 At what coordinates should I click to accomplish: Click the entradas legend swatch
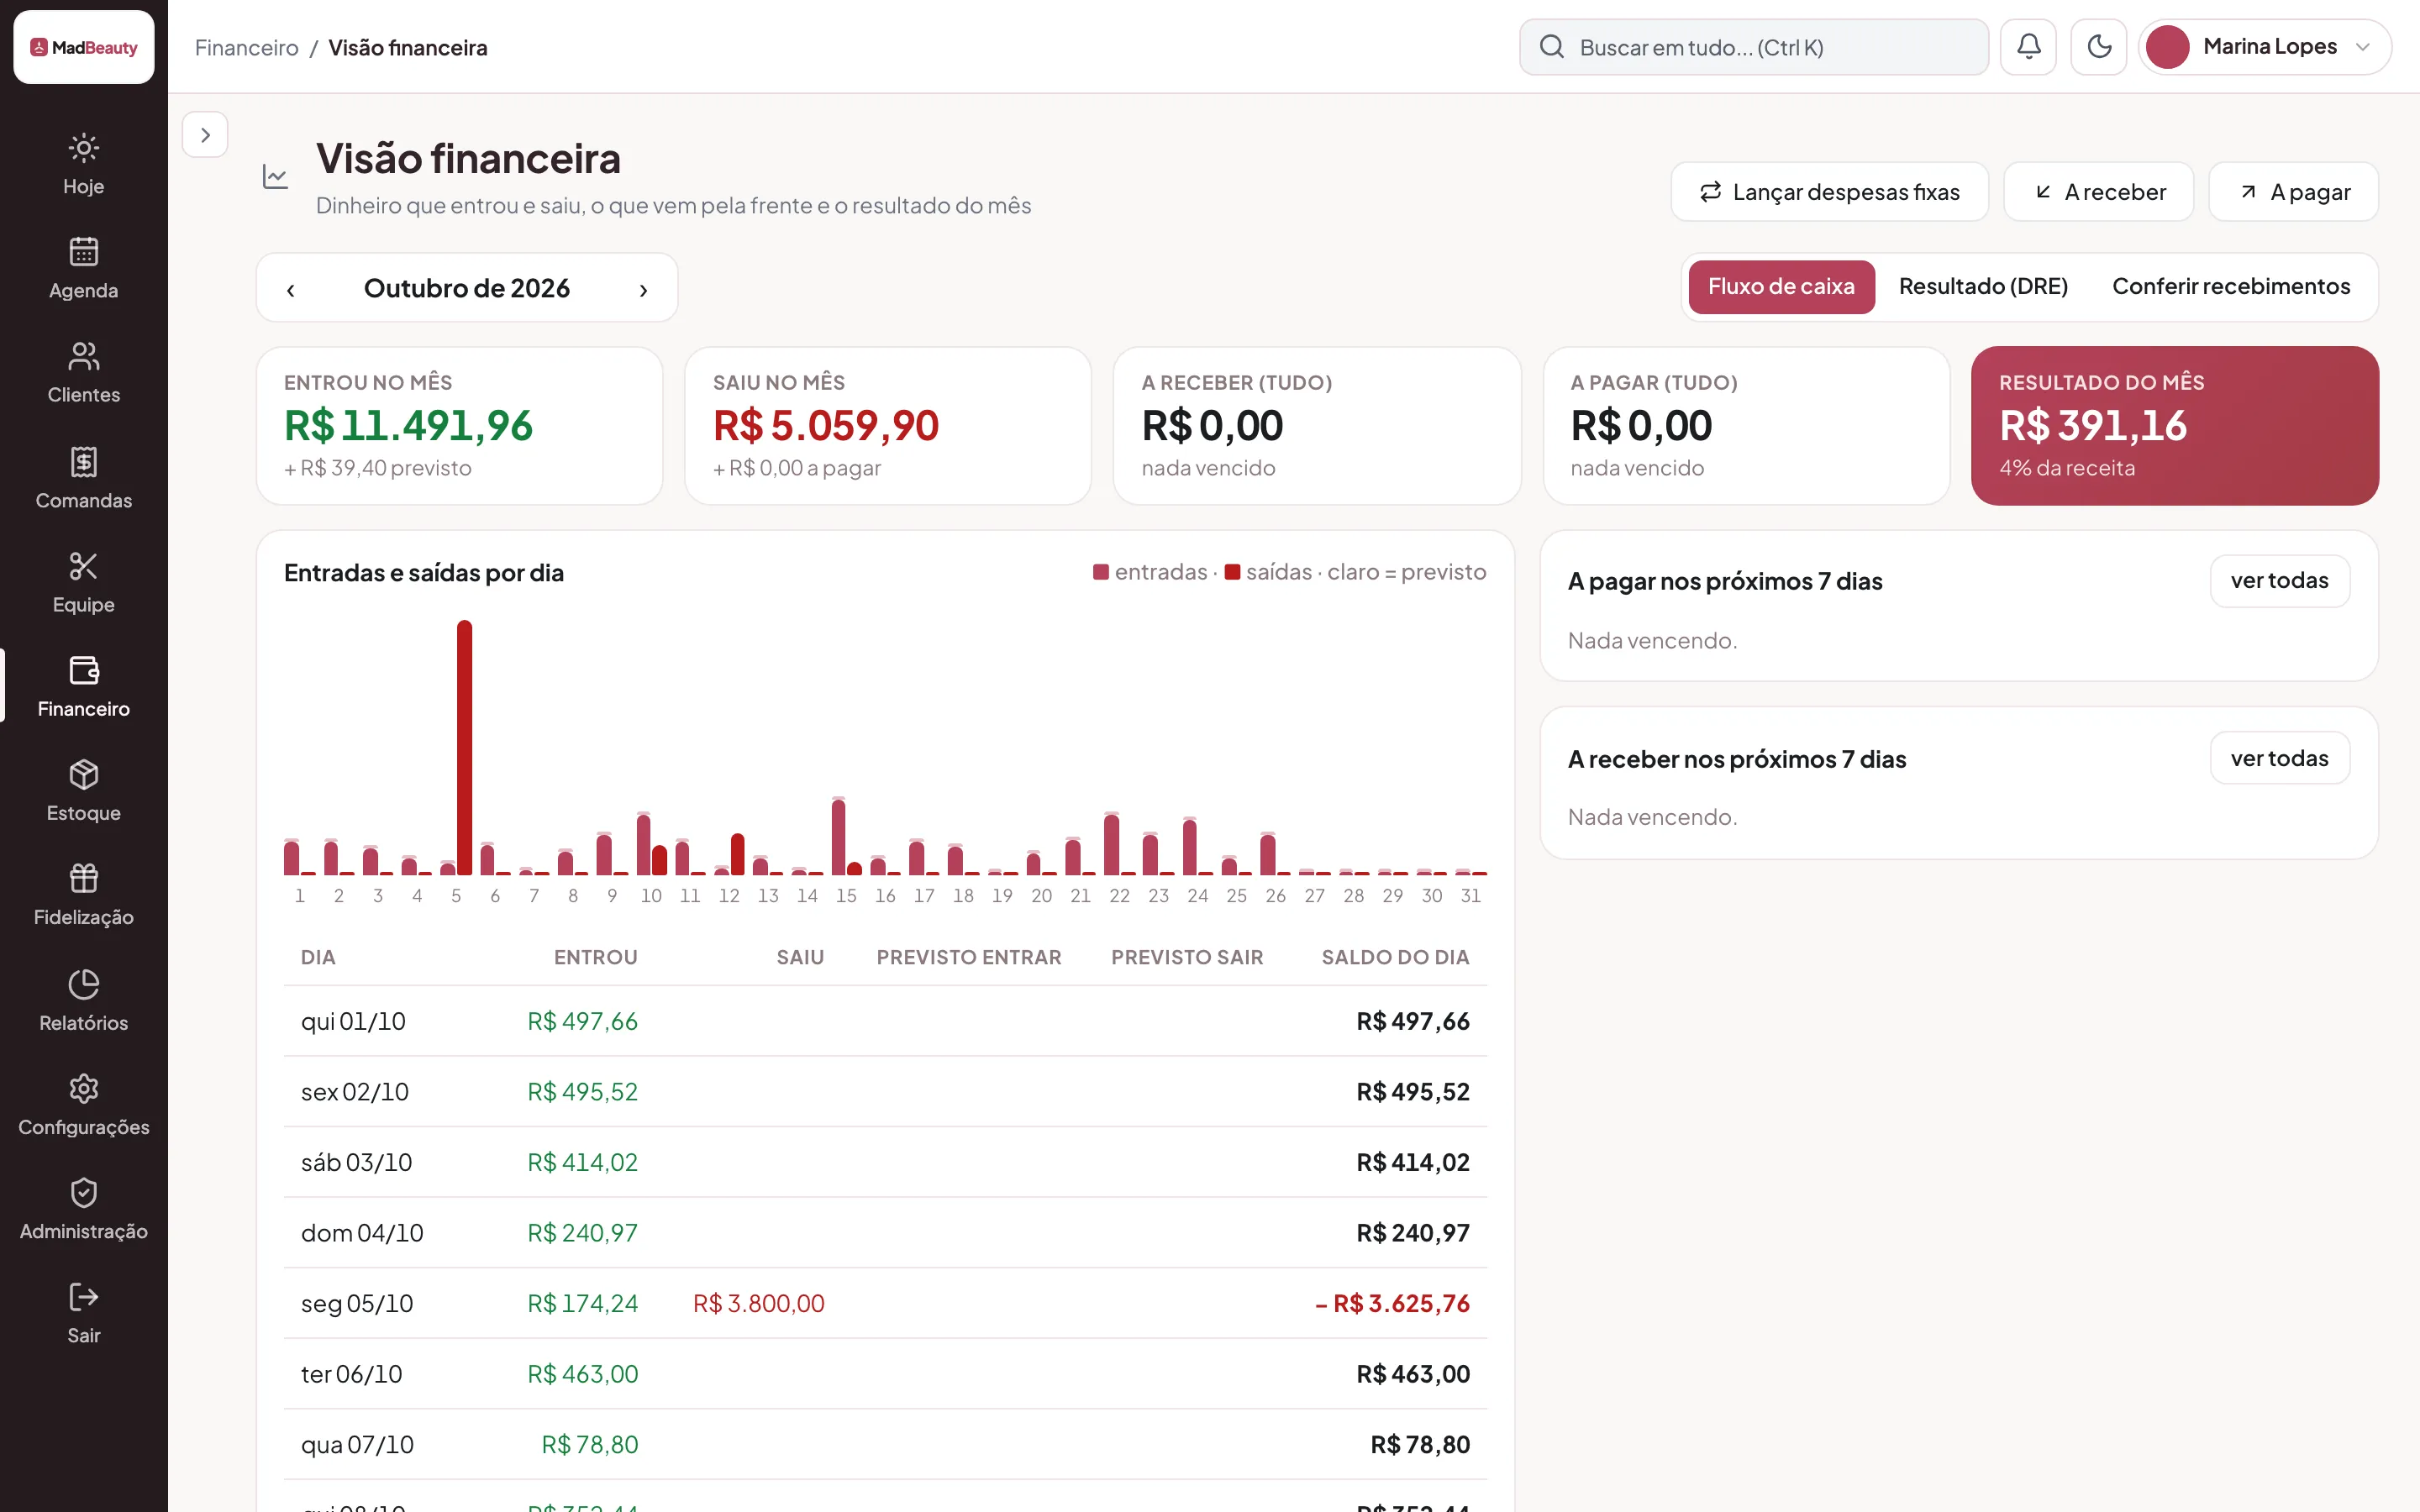[1101, 572]
